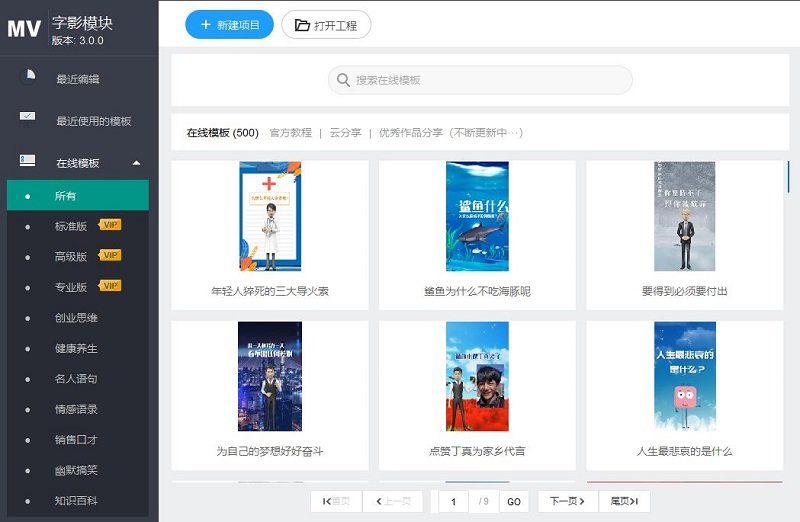Viewport: 800px width, 522px height.
Task: Click the magnifier icon in search box
Action: (x=343, y=80)
